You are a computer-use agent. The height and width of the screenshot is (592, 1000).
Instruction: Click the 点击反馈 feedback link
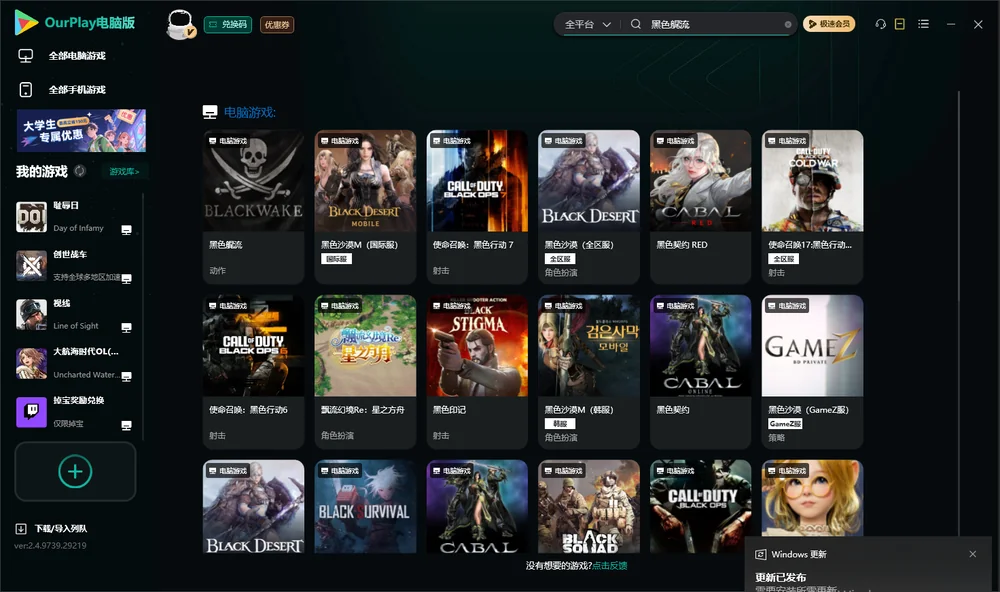tap(610, 565)
